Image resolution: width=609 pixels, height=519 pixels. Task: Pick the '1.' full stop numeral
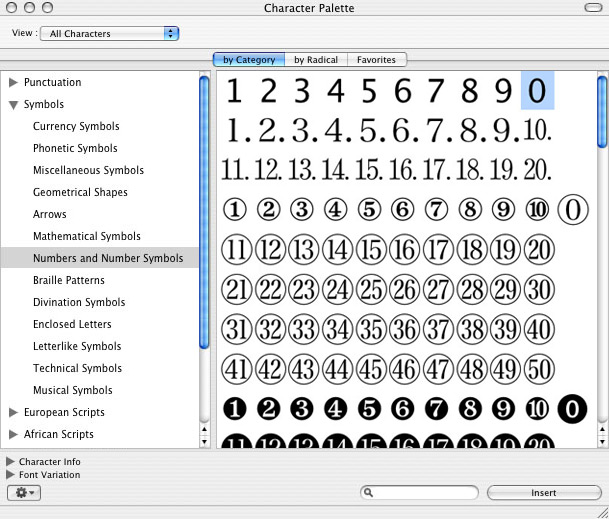coord(238,130)
